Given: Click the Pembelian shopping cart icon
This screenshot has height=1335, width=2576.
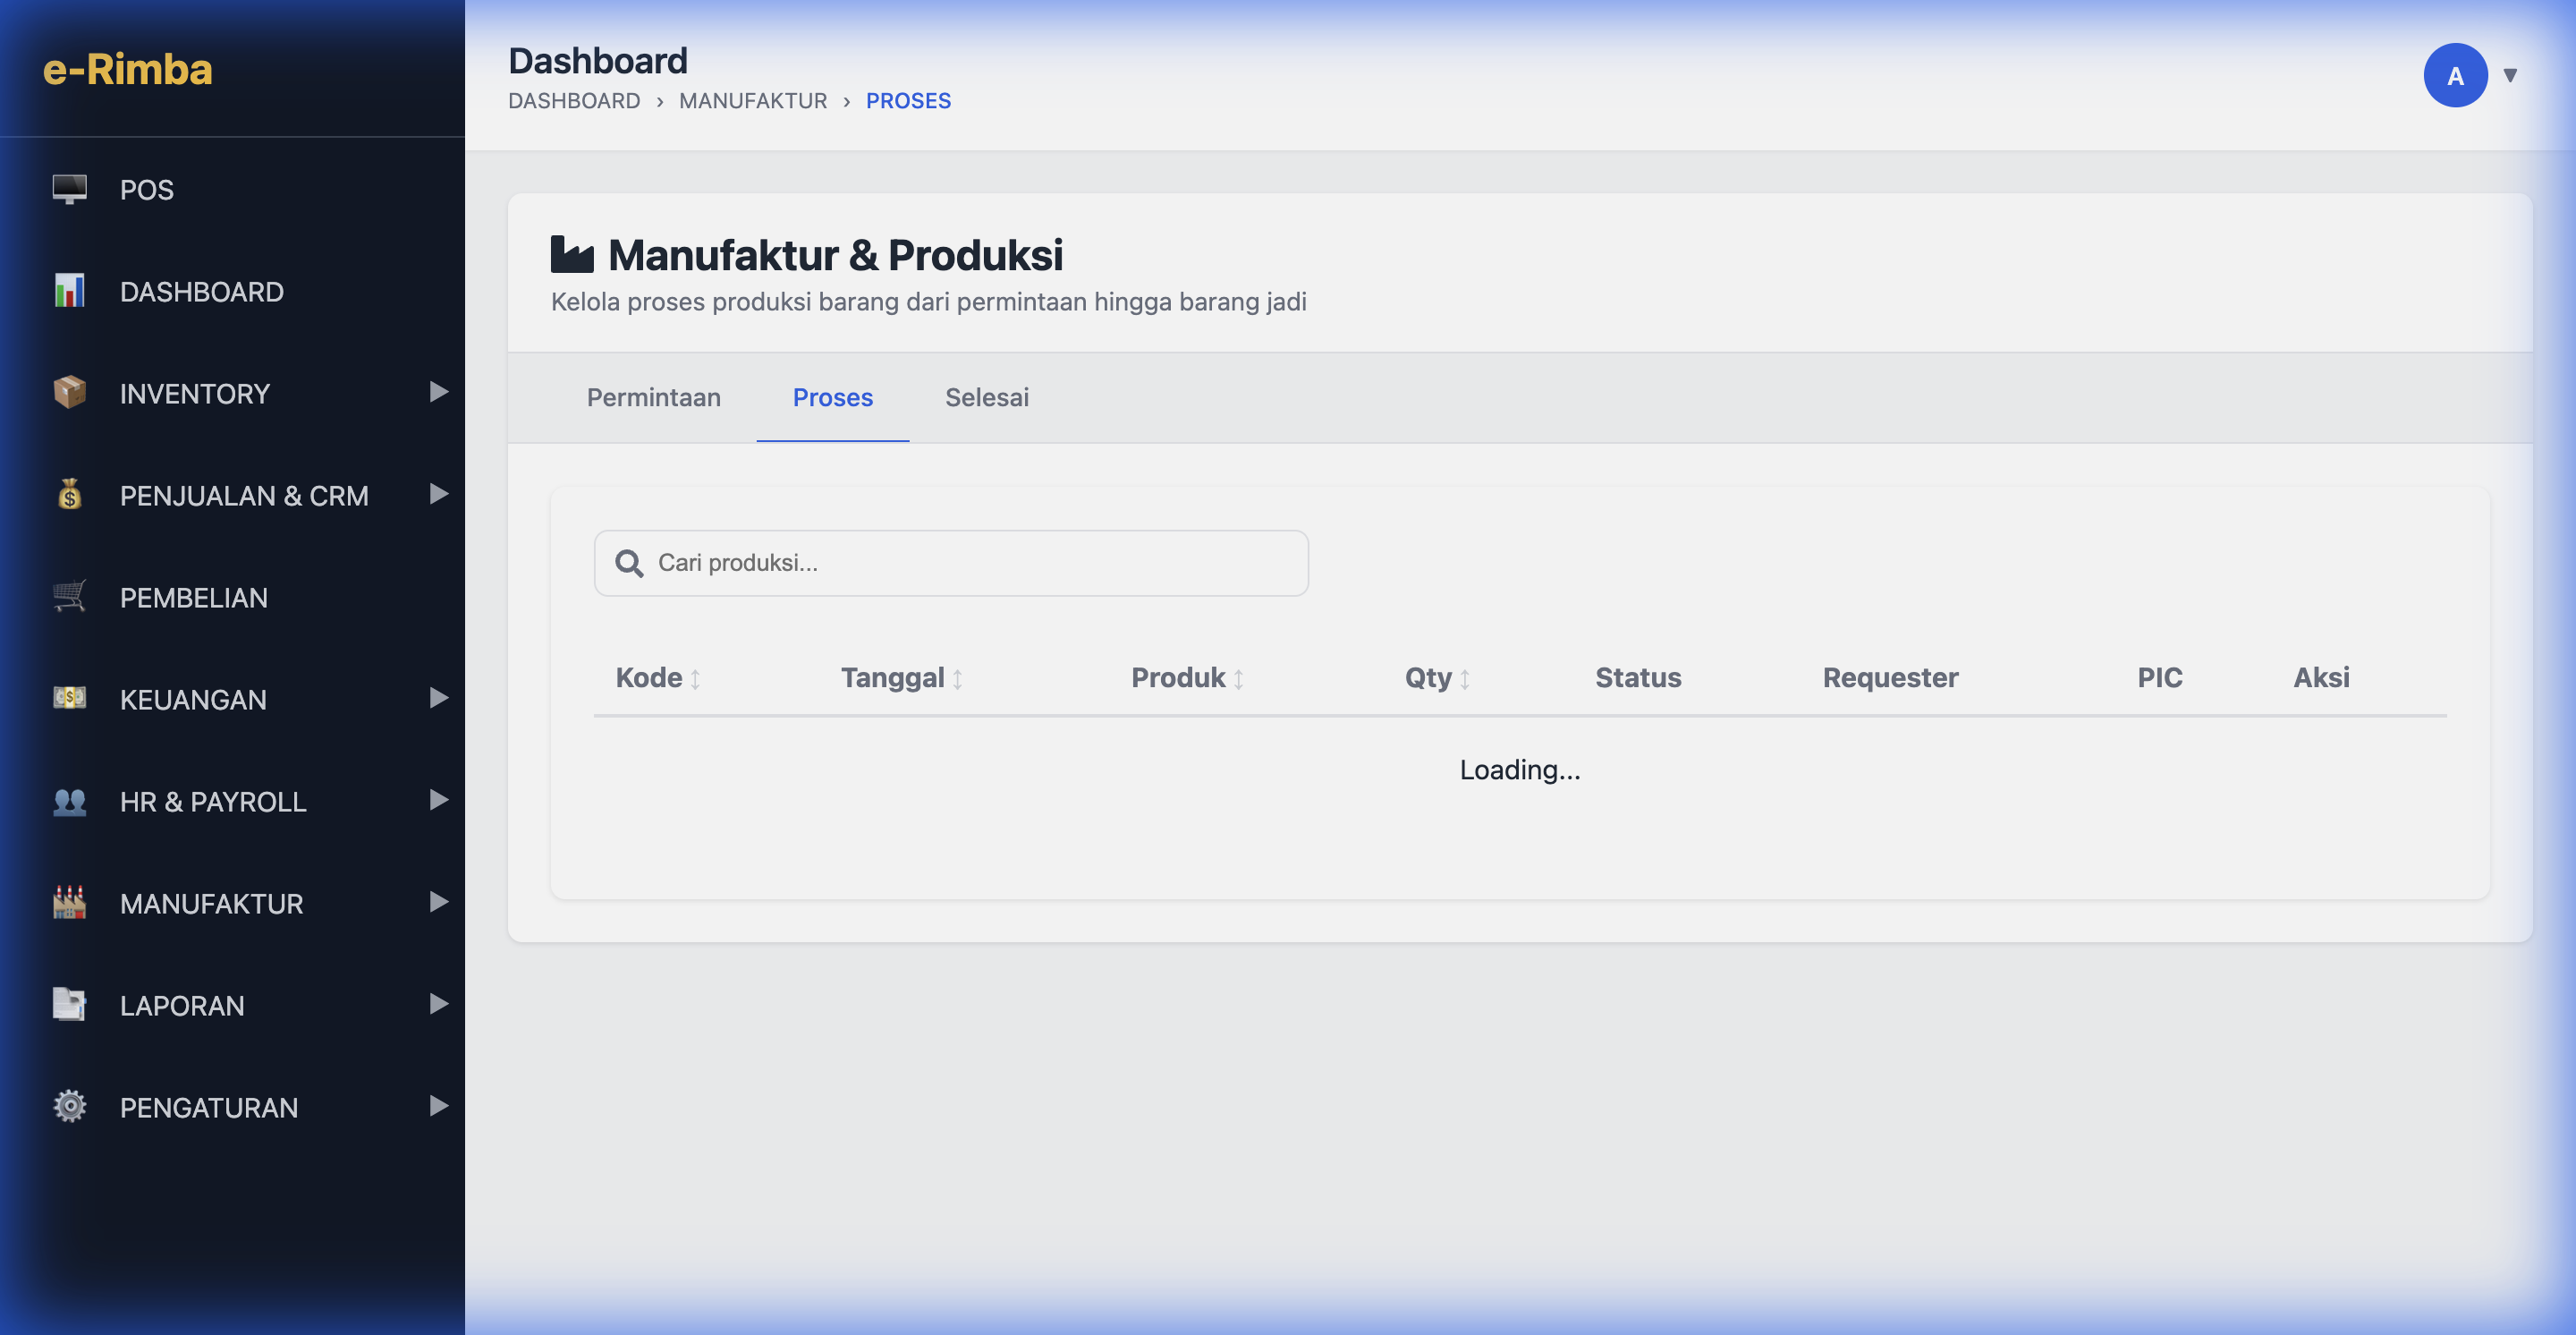Looking at the screenshot, I should point(69,597).
